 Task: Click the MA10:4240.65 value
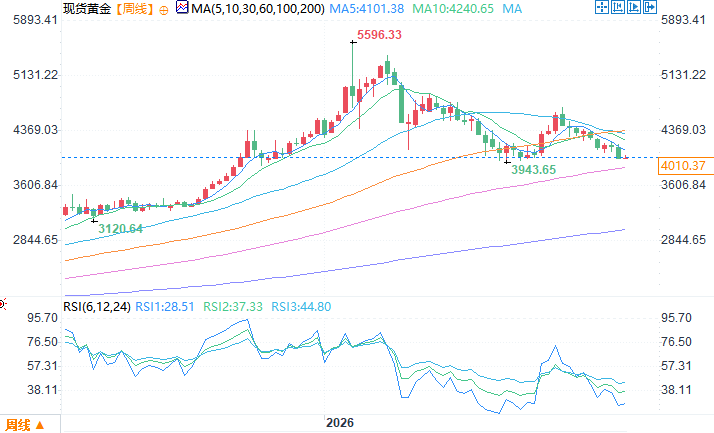453,9
